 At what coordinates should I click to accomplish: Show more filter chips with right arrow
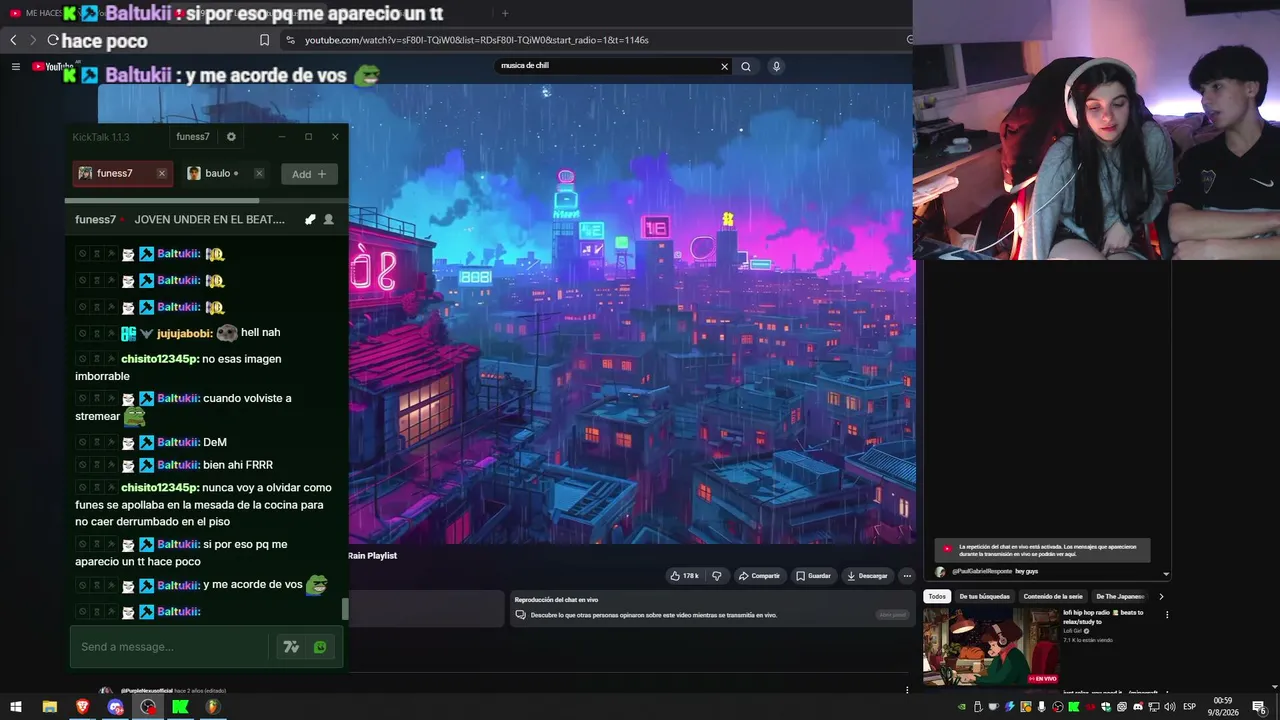[1161, 597]
